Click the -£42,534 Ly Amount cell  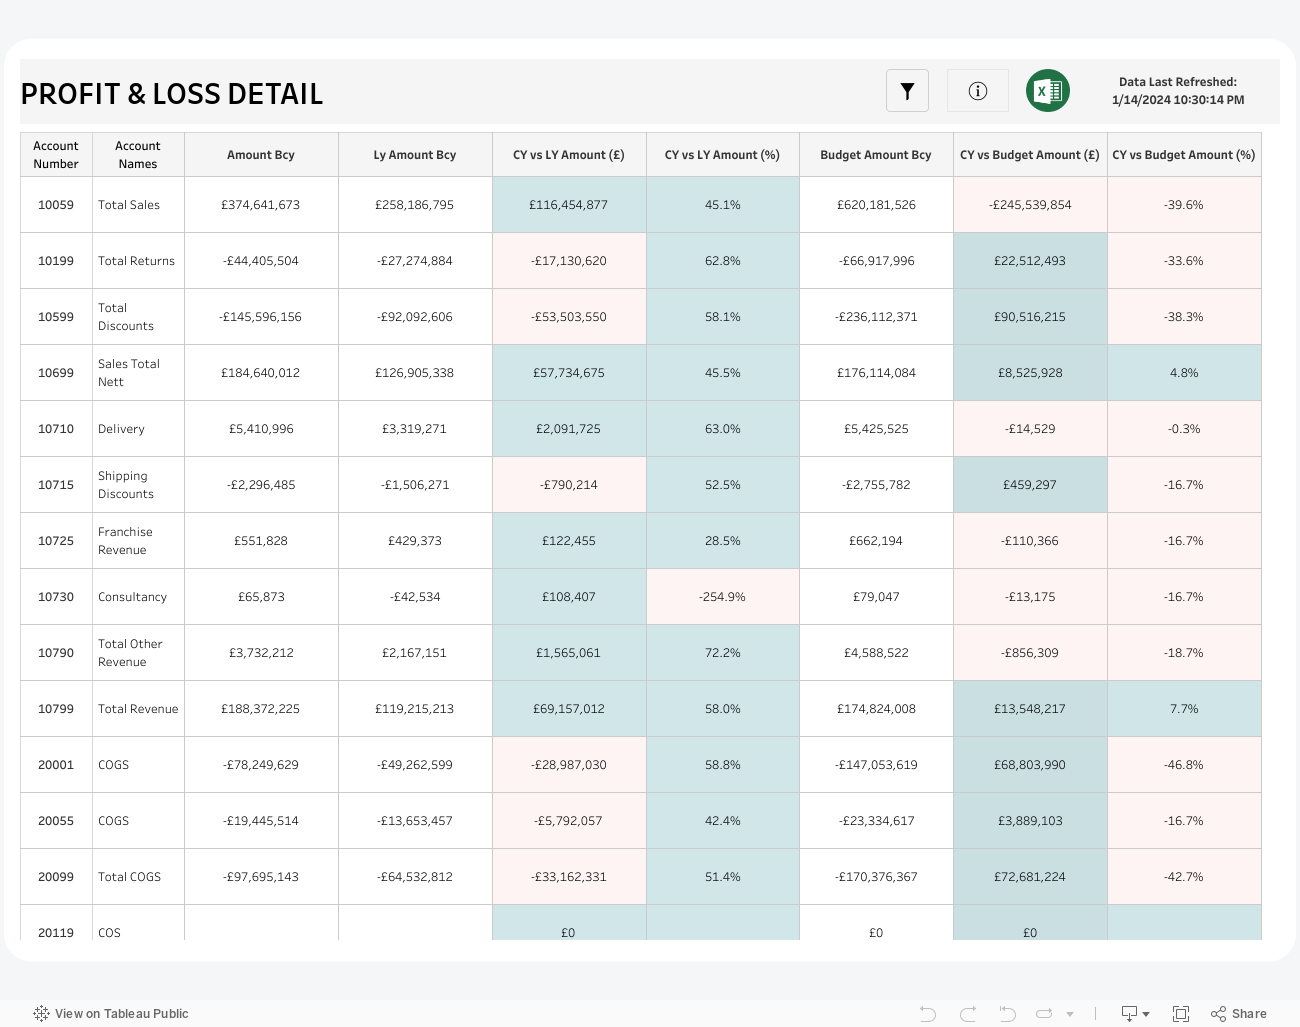(415, 597)
